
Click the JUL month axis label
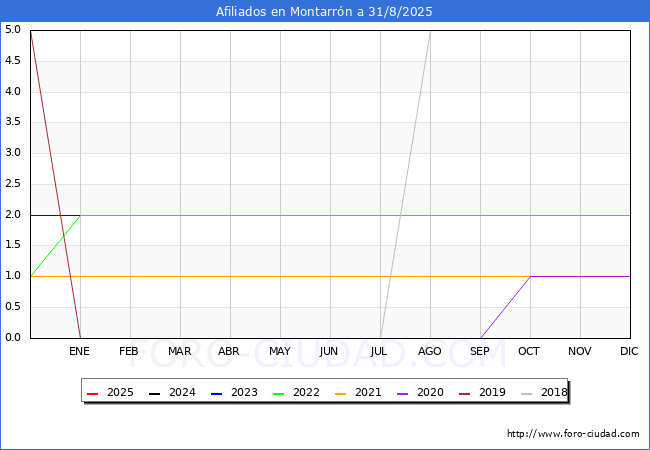(x=379, y=351)
